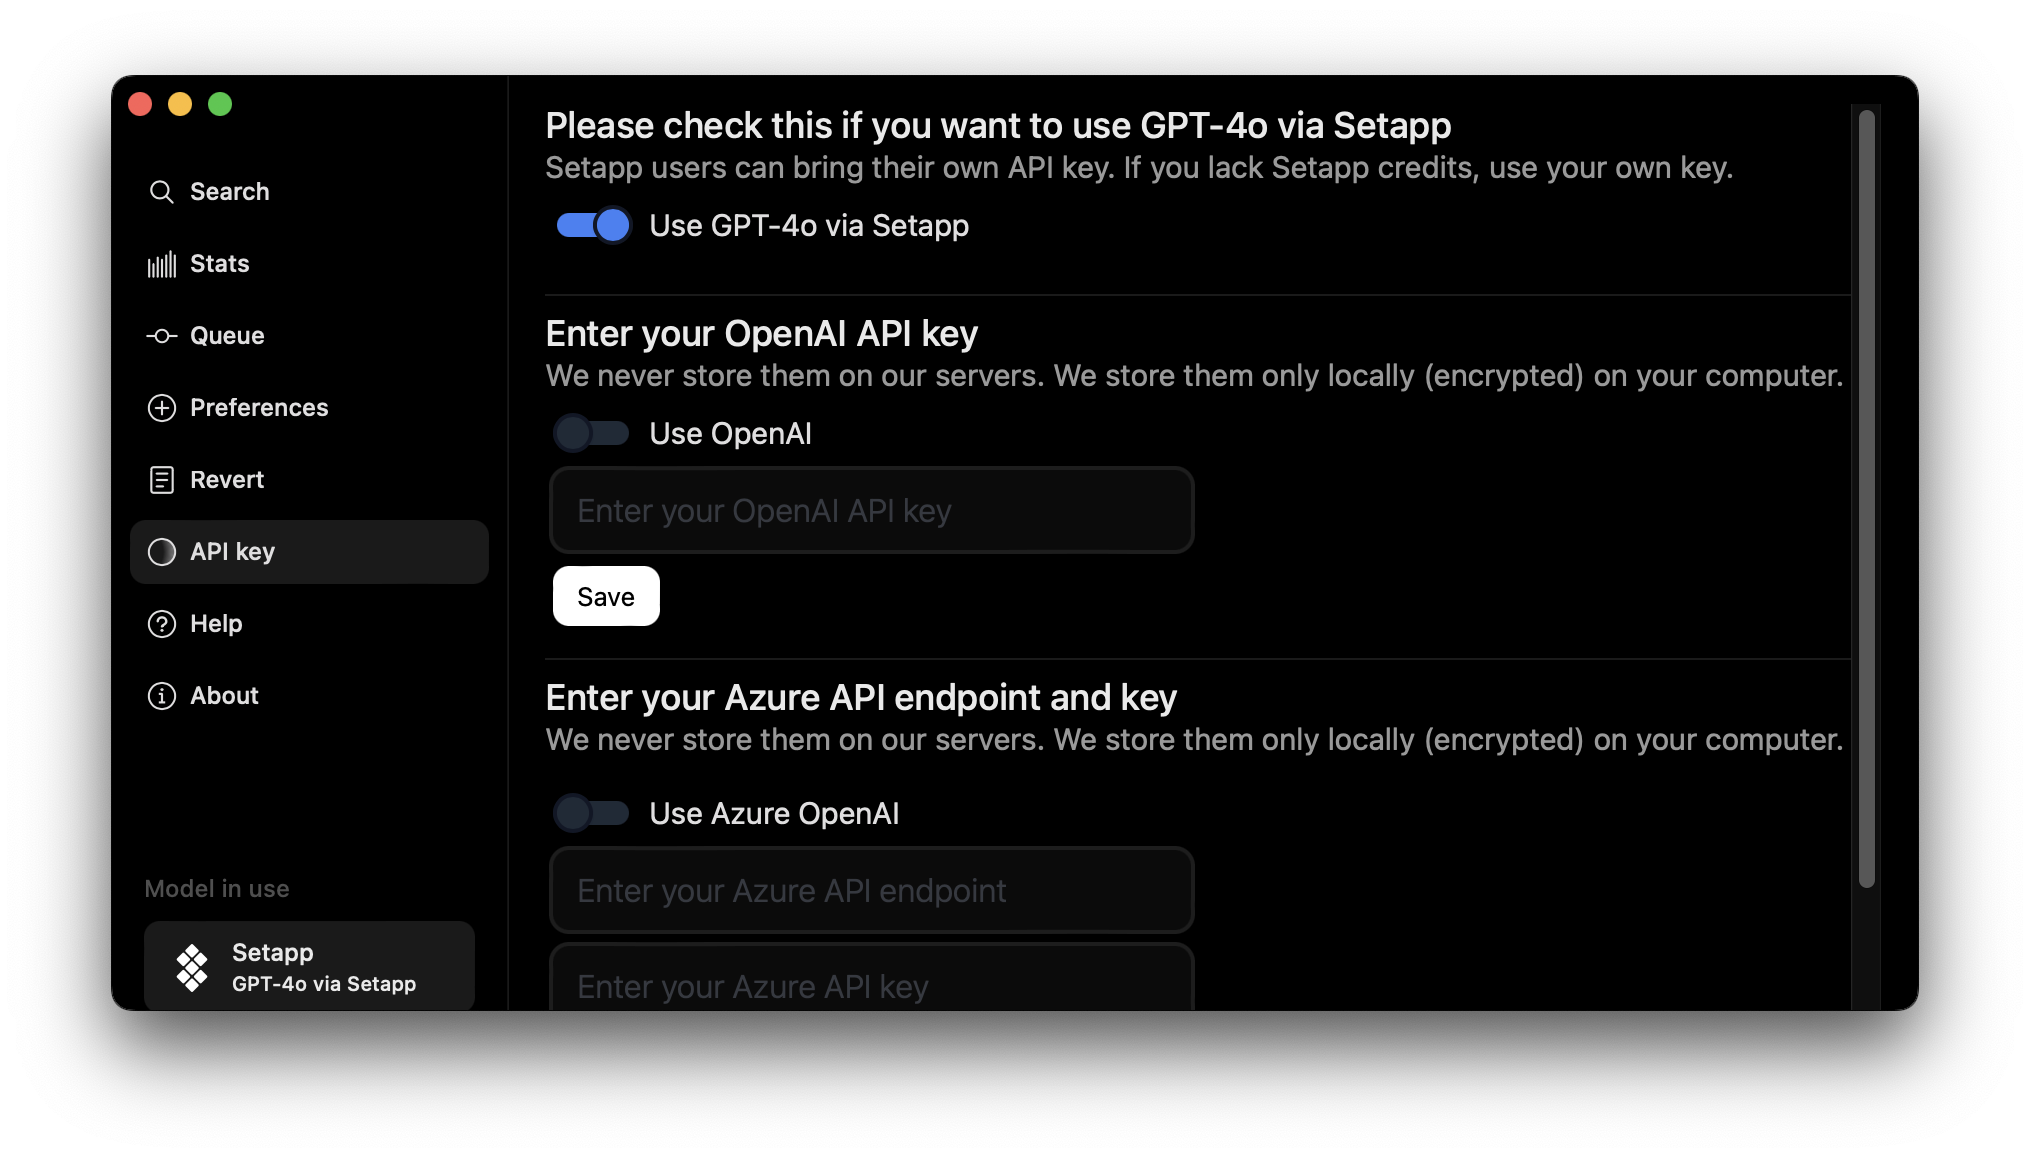The image size is (2030, 1158).
Task: Click the Save button
Action: (606, 596)
